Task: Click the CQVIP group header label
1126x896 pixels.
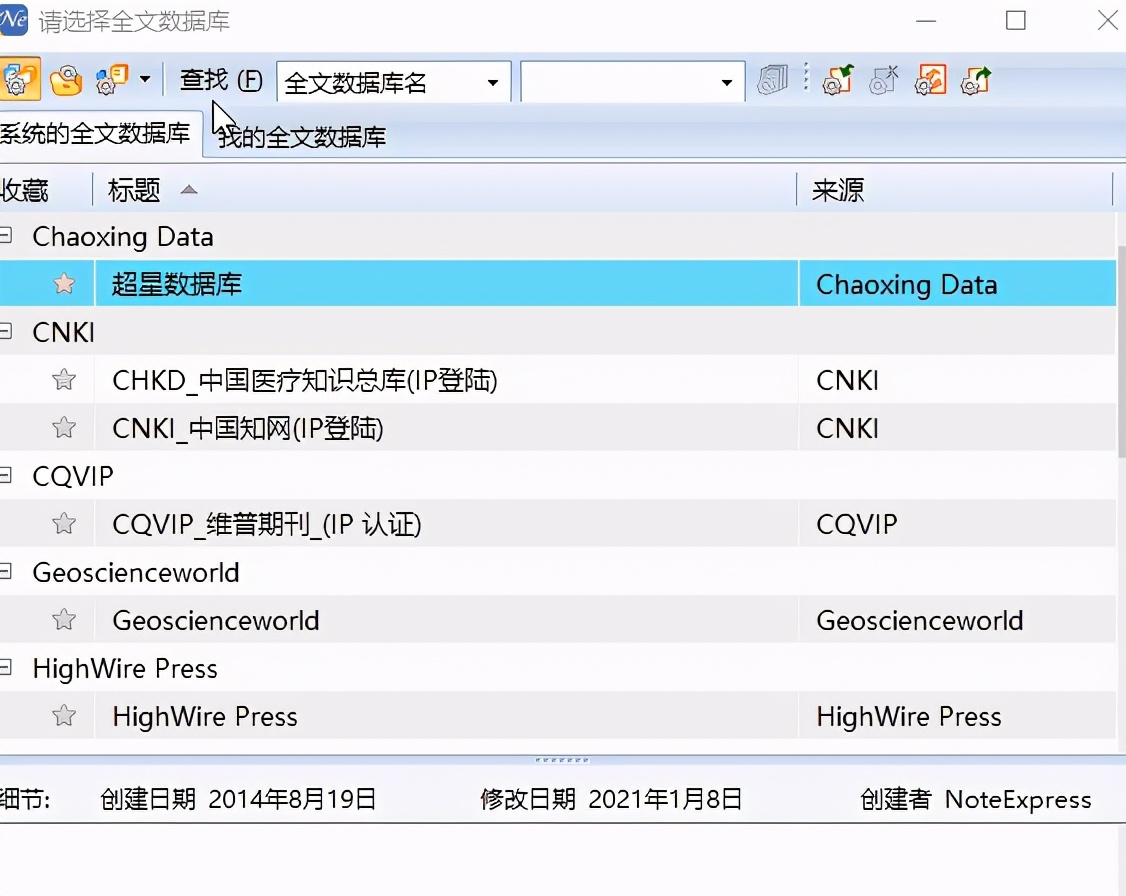Action: [73, 477]
